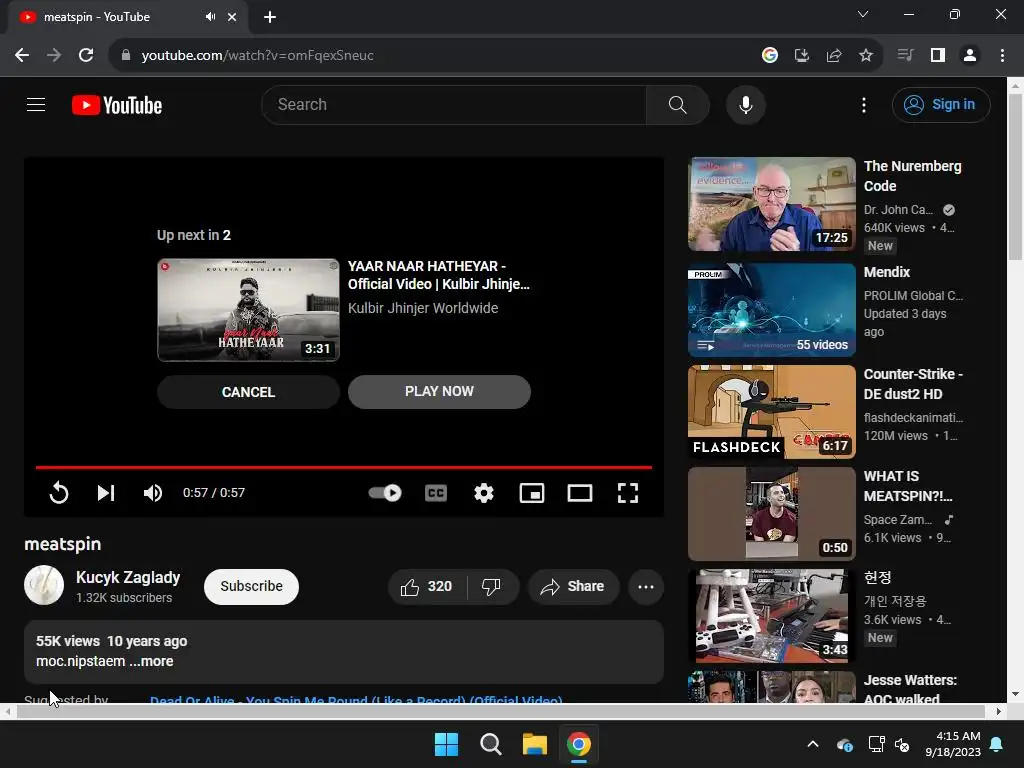This screenshot has width=1024, height=768.
Task: Play the next video now
Action: [x=439, y=392]
